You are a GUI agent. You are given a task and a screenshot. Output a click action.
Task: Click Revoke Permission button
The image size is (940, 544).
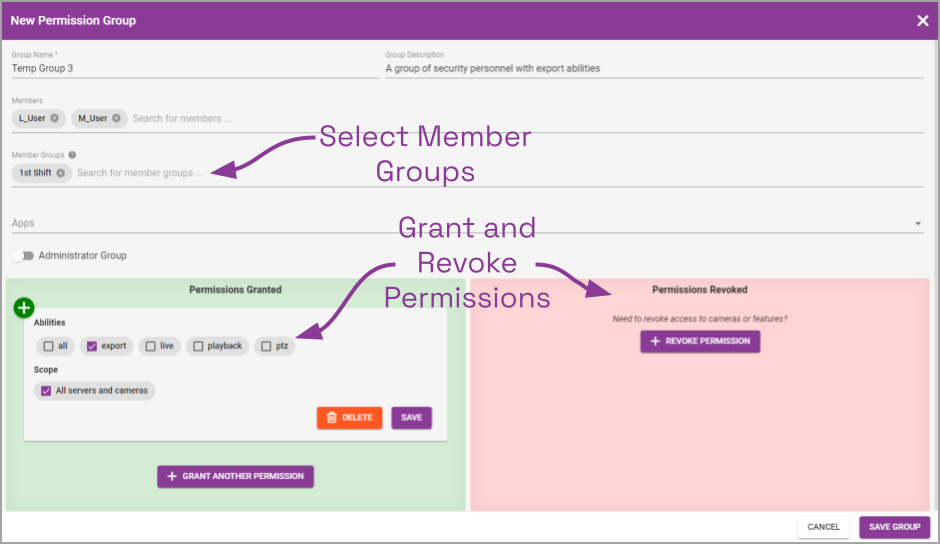click(700, 341)
